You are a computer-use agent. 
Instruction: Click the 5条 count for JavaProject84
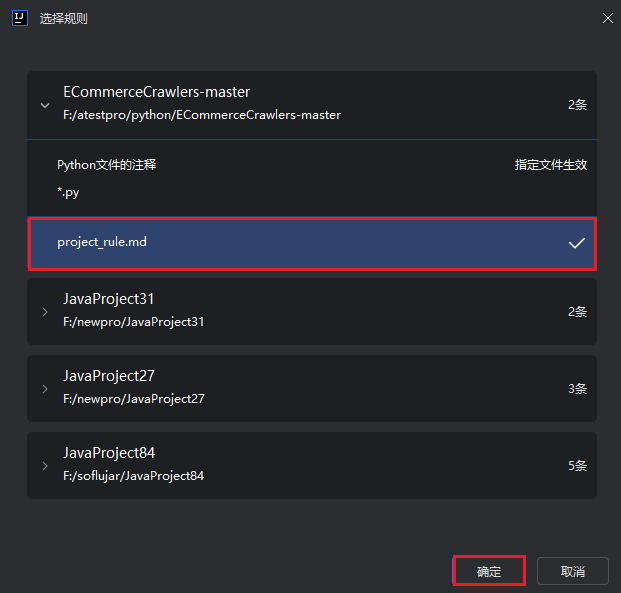pyautogui.click(x=577, y=466)
